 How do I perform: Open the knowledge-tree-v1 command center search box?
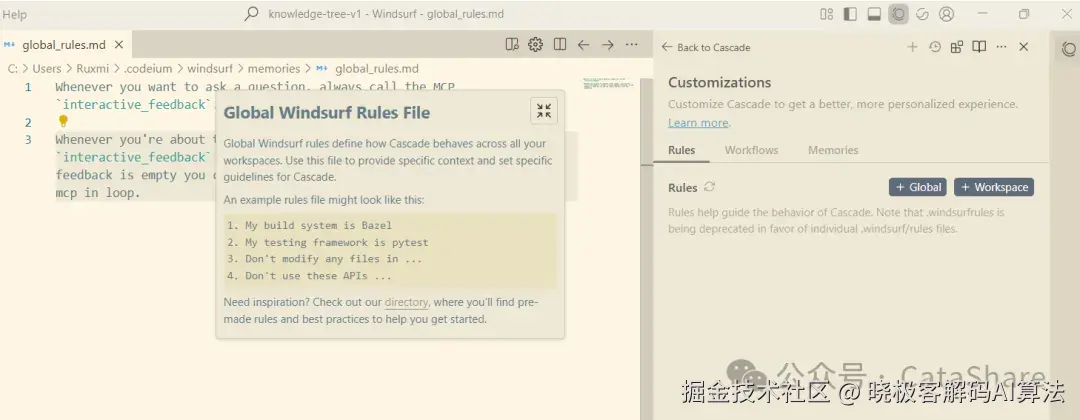386,14
